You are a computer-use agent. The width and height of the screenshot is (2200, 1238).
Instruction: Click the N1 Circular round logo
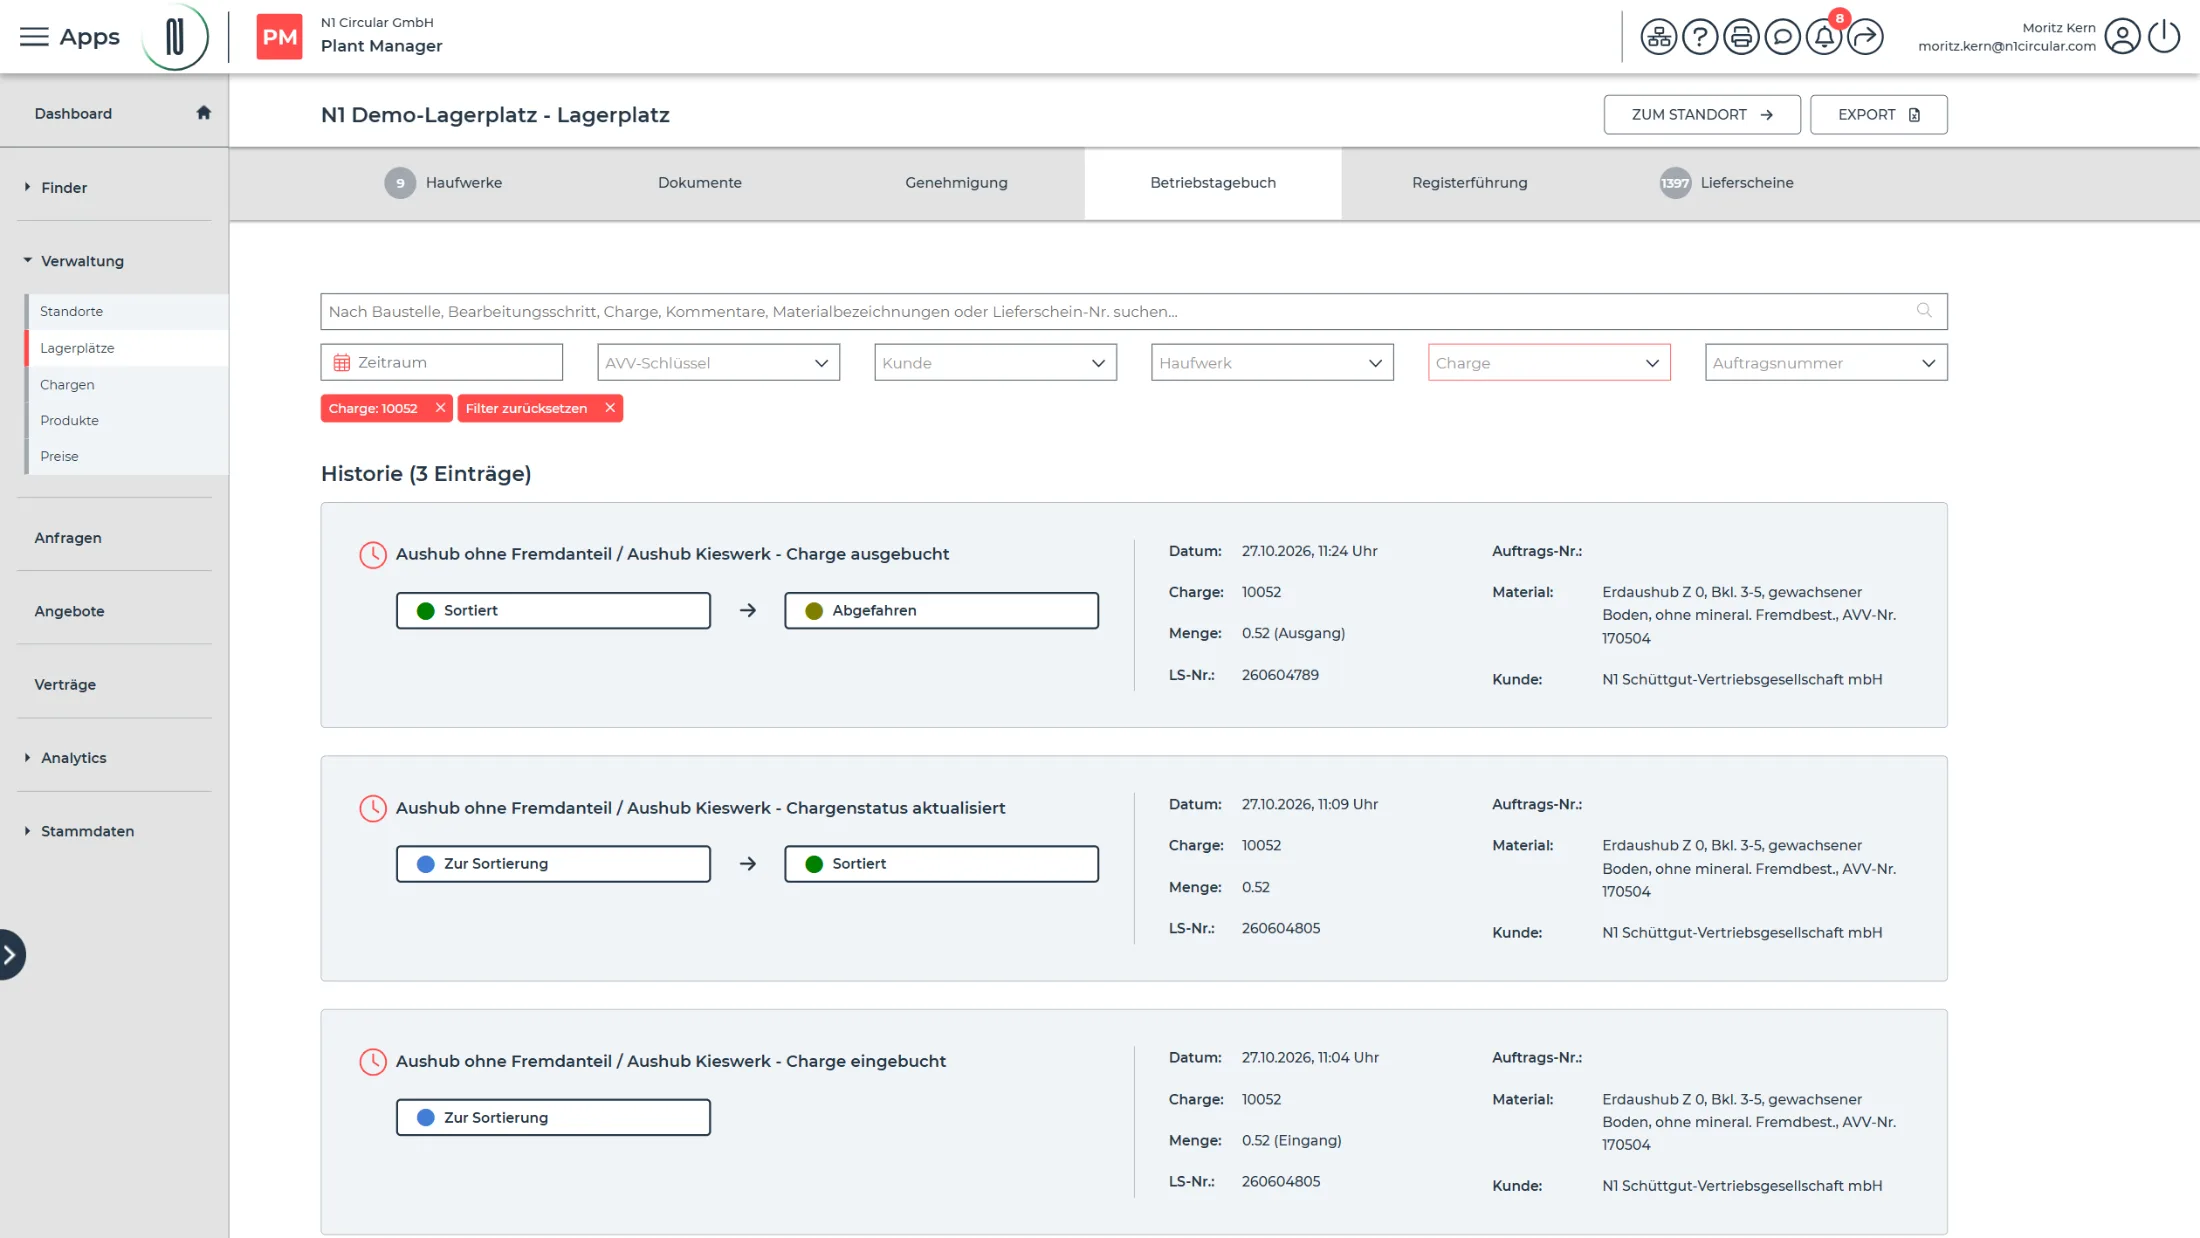pyautogui.click(x=175, y=37)
